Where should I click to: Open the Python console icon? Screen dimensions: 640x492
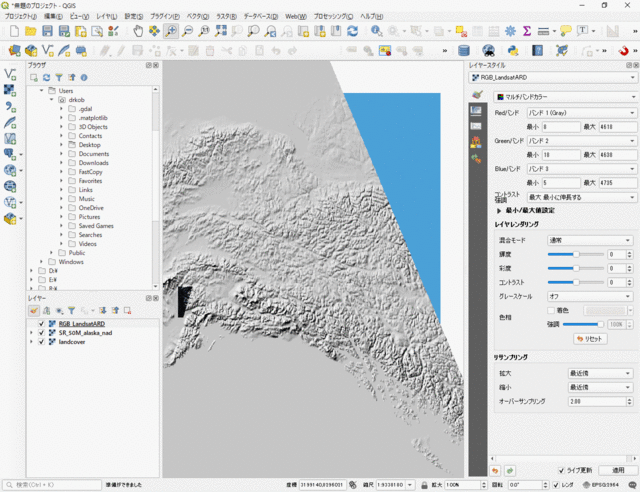[x=513, y=51]
